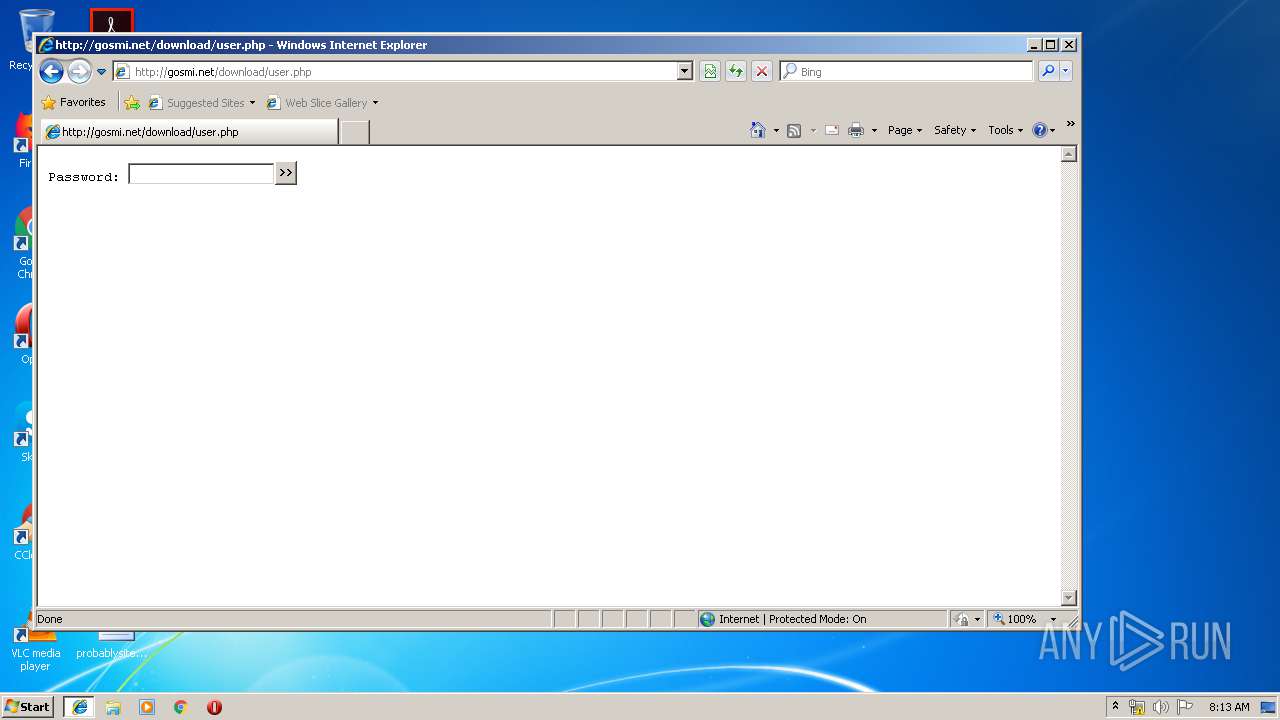Viewport: 1280px width, 720px height.
Task: Maximize the Internet Explorer window
Action: click(x=1051, y=44)
